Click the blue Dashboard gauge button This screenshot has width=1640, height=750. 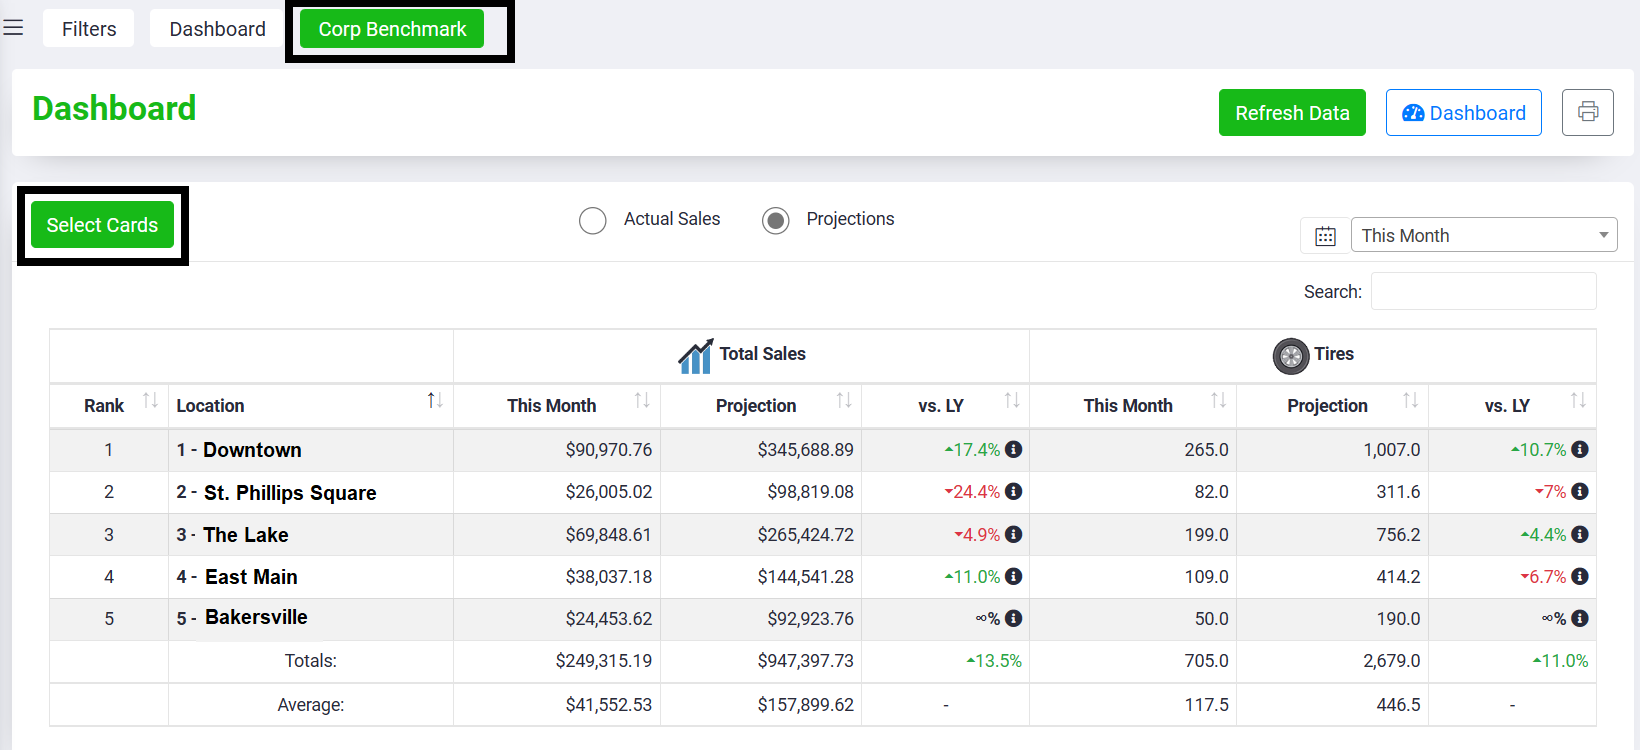tap(1464, 113)
